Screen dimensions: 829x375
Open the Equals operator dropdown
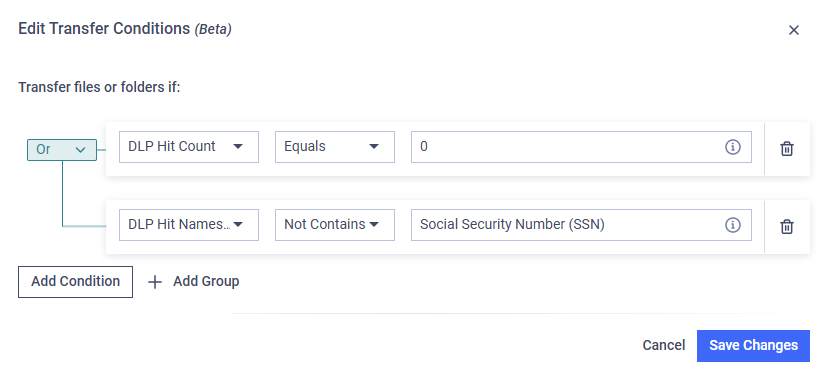[335, 147]
